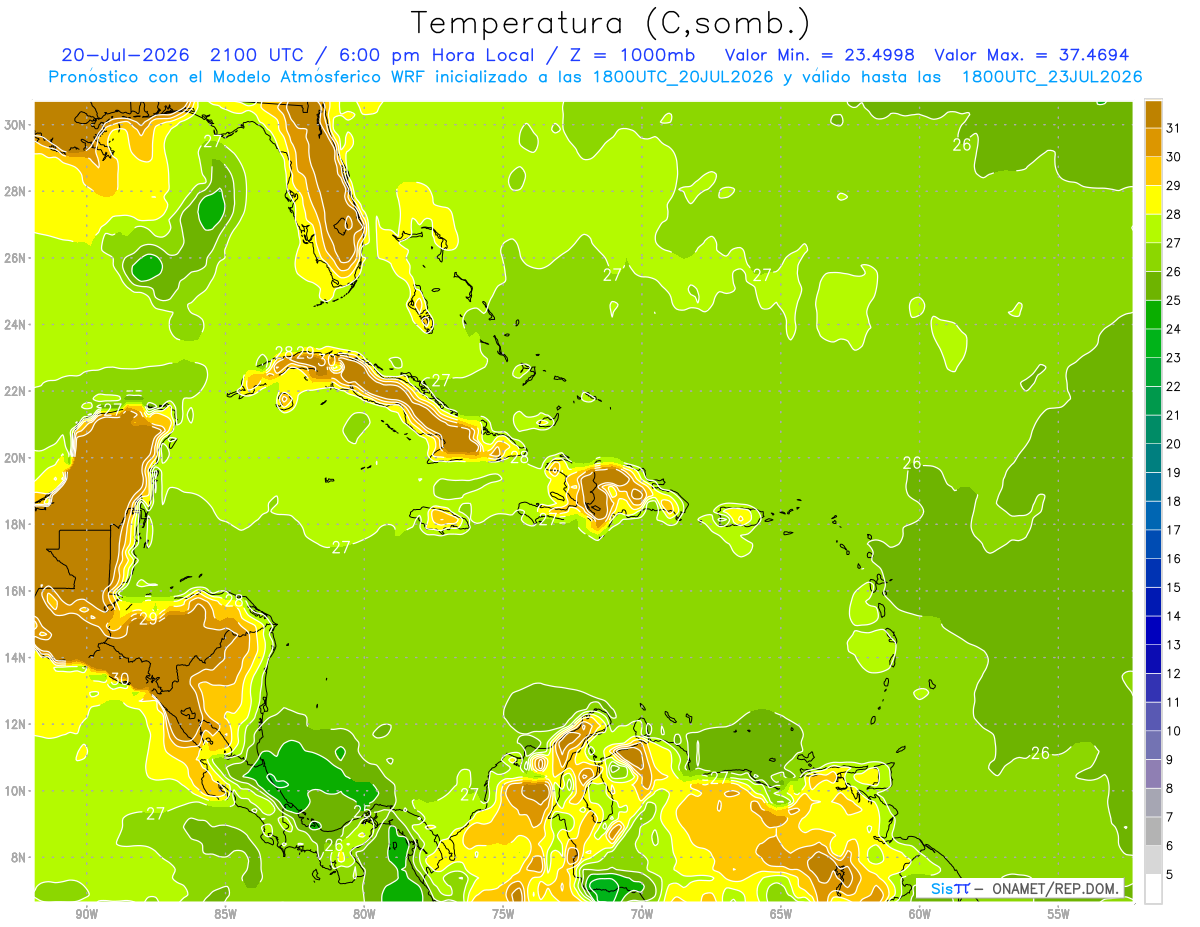Click the "ONAMET/REP.DOM." credit label
Screen dimensions: 1200x927
(1056, 888)
